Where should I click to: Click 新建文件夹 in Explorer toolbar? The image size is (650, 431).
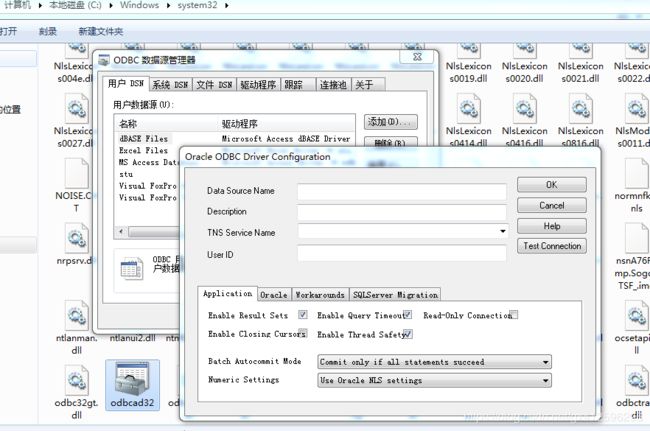coord(101,31)
